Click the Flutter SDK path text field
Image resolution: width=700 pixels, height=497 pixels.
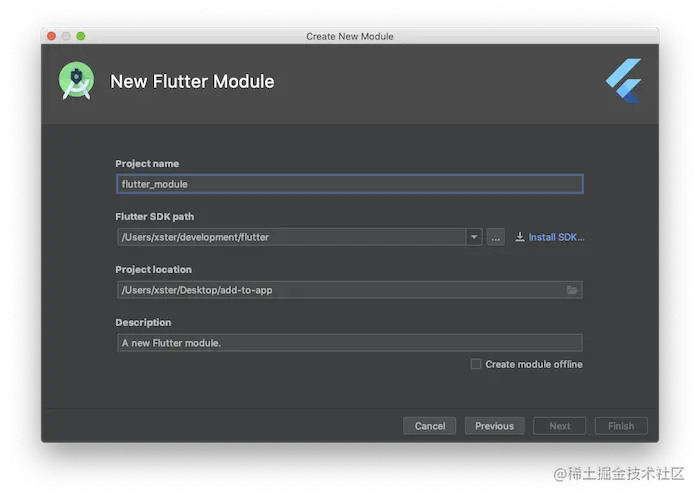coord(292,237)
